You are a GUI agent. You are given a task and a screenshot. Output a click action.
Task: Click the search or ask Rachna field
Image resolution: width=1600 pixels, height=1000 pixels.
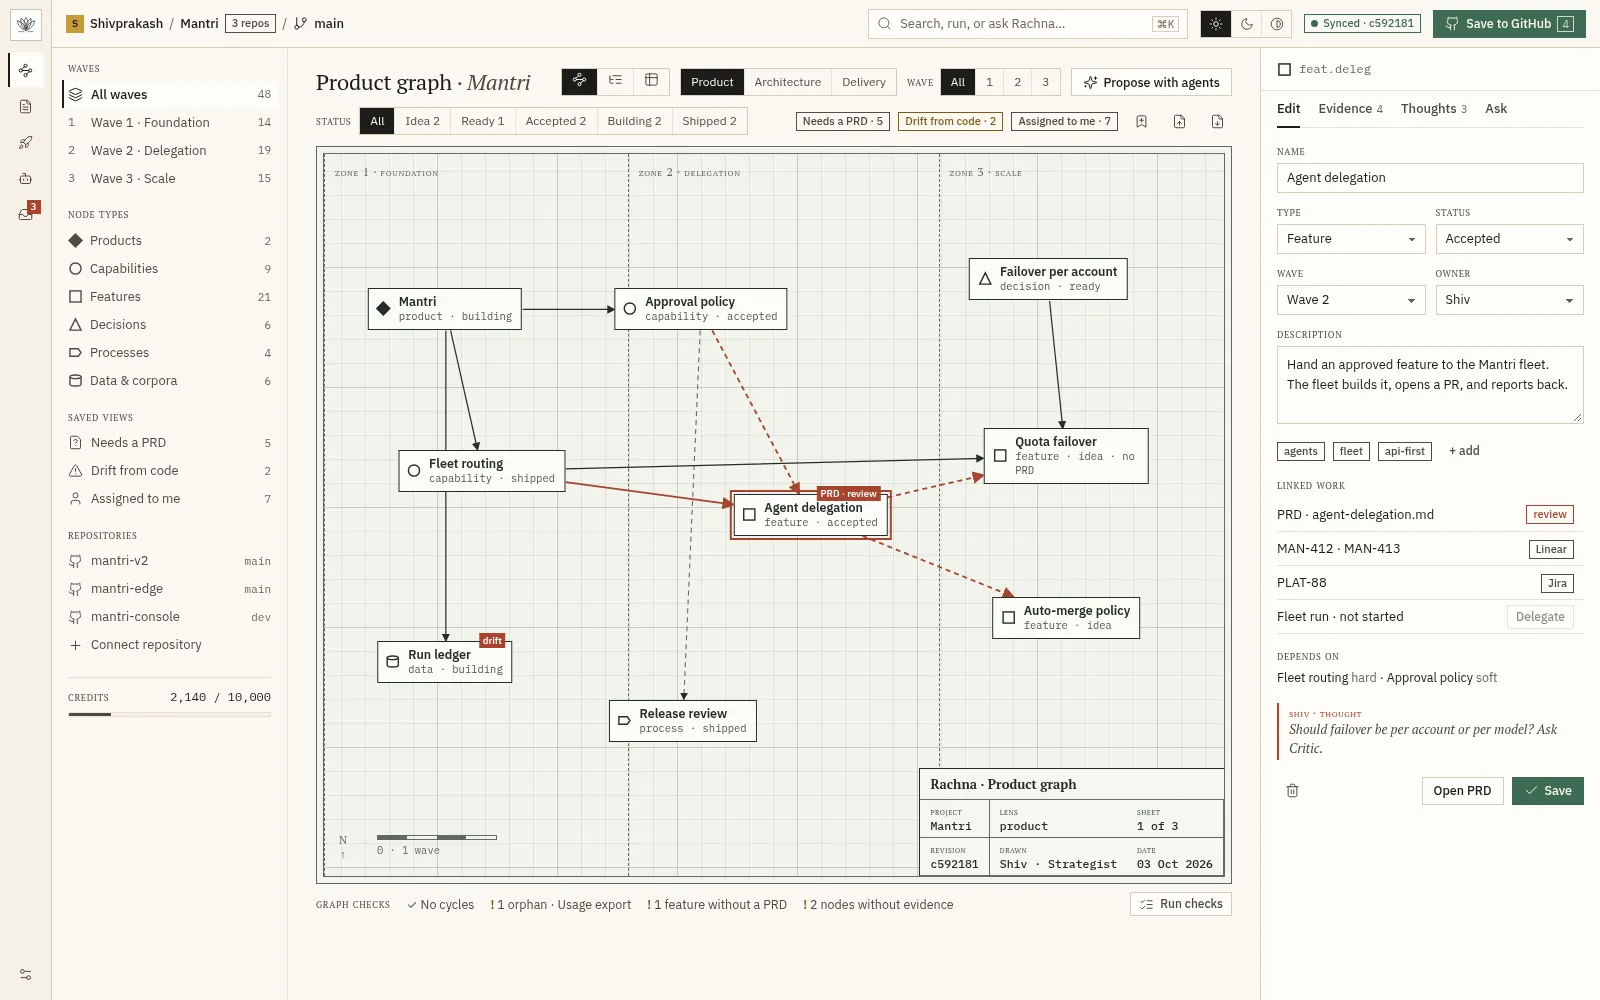1027,24
